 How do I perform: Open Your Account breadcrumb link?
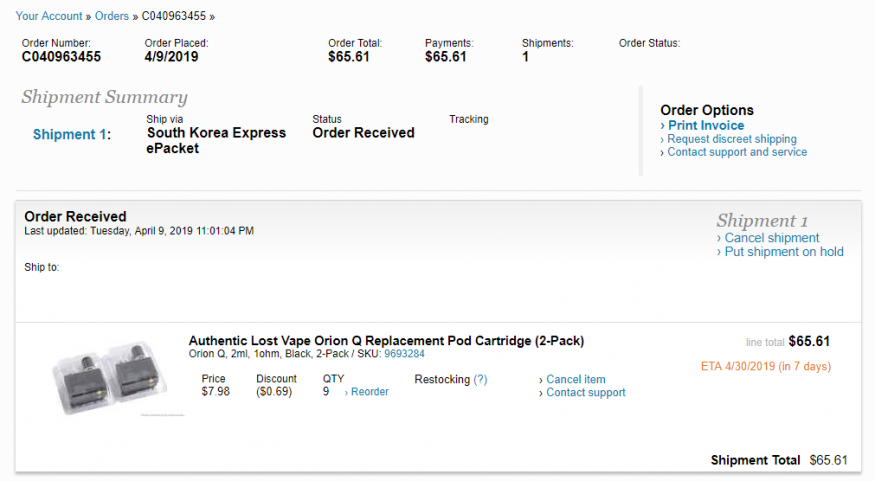49,16
